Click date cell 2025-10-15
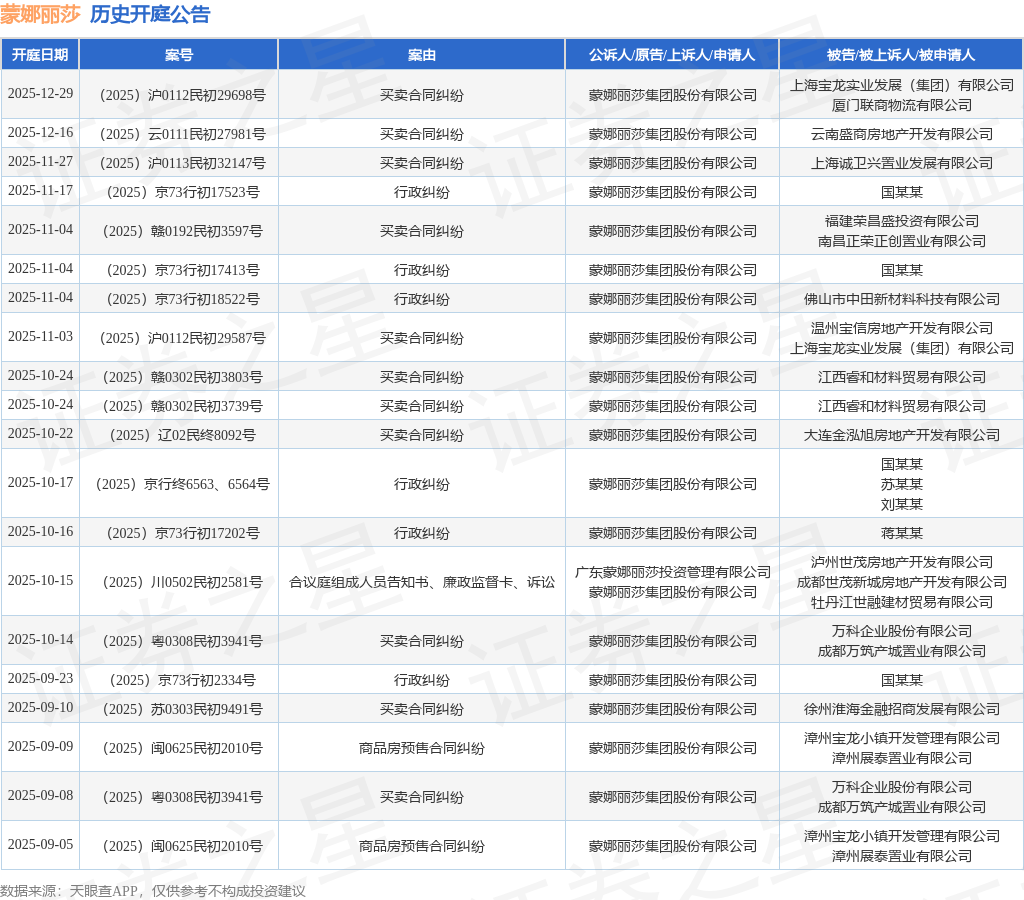1024x900 pixels. [40, 581]
